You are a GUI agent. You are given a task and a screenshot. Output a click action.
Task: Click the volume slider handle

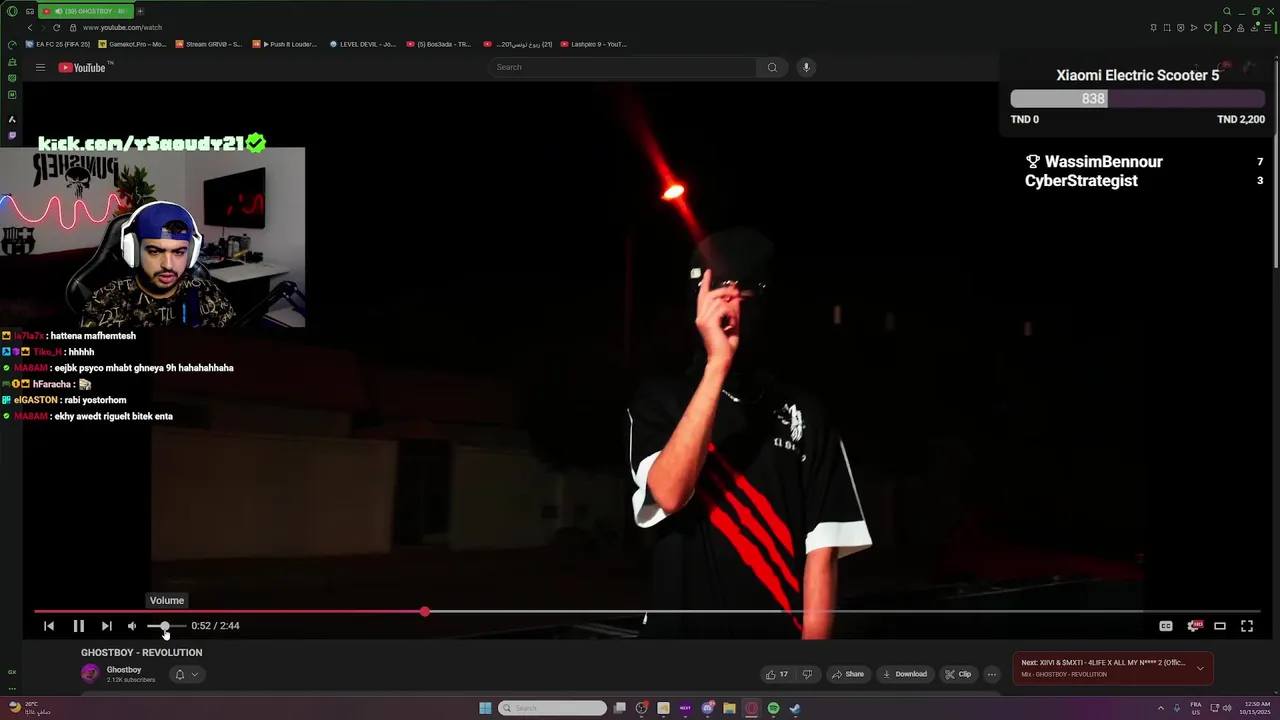pyautogui.click(x=165, y=626)
